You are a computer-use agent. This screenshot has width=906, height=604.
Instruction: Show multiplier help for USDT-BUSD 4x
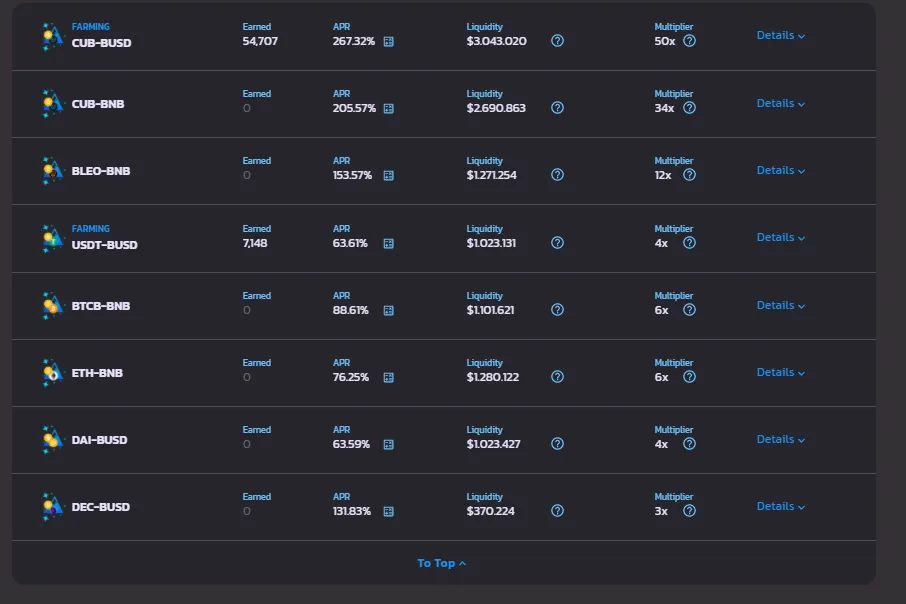[x=689, y=243]
